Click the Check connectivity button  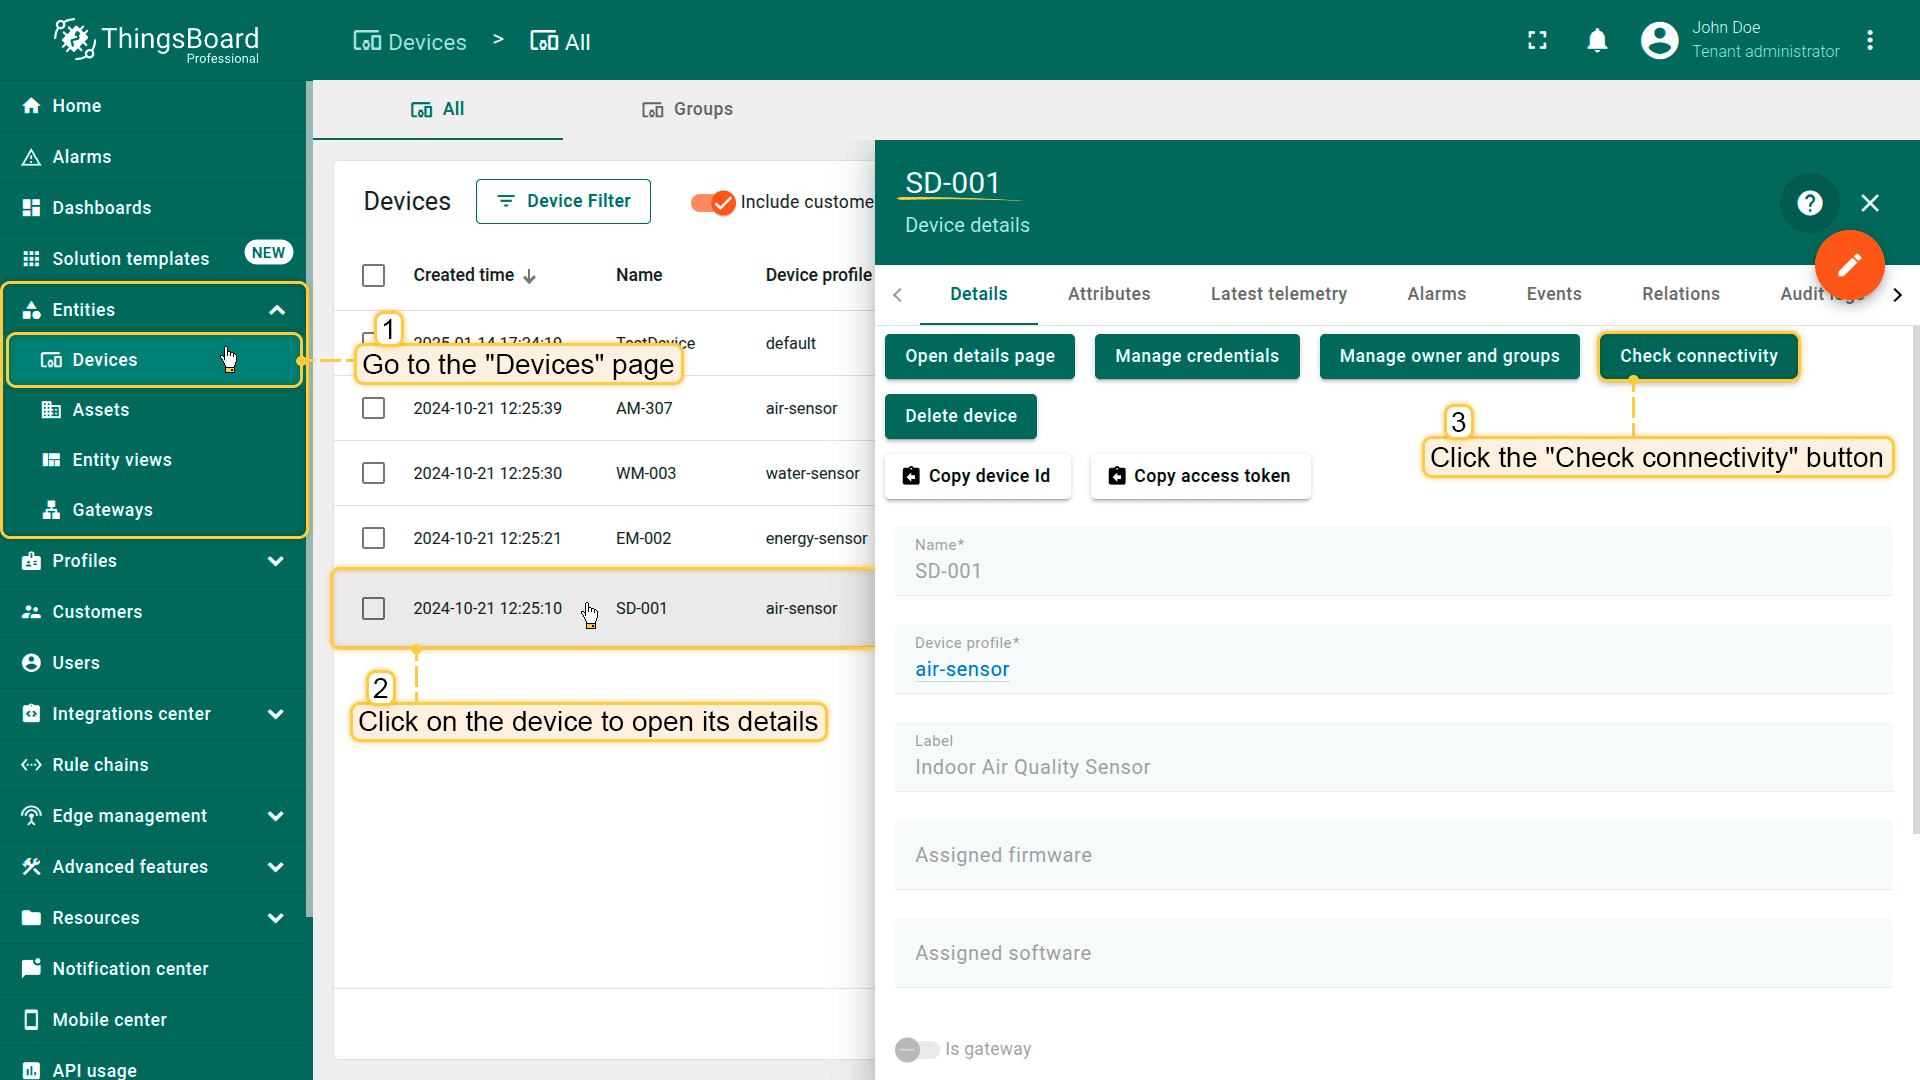pyautogui.click(x=1698, y=356)
